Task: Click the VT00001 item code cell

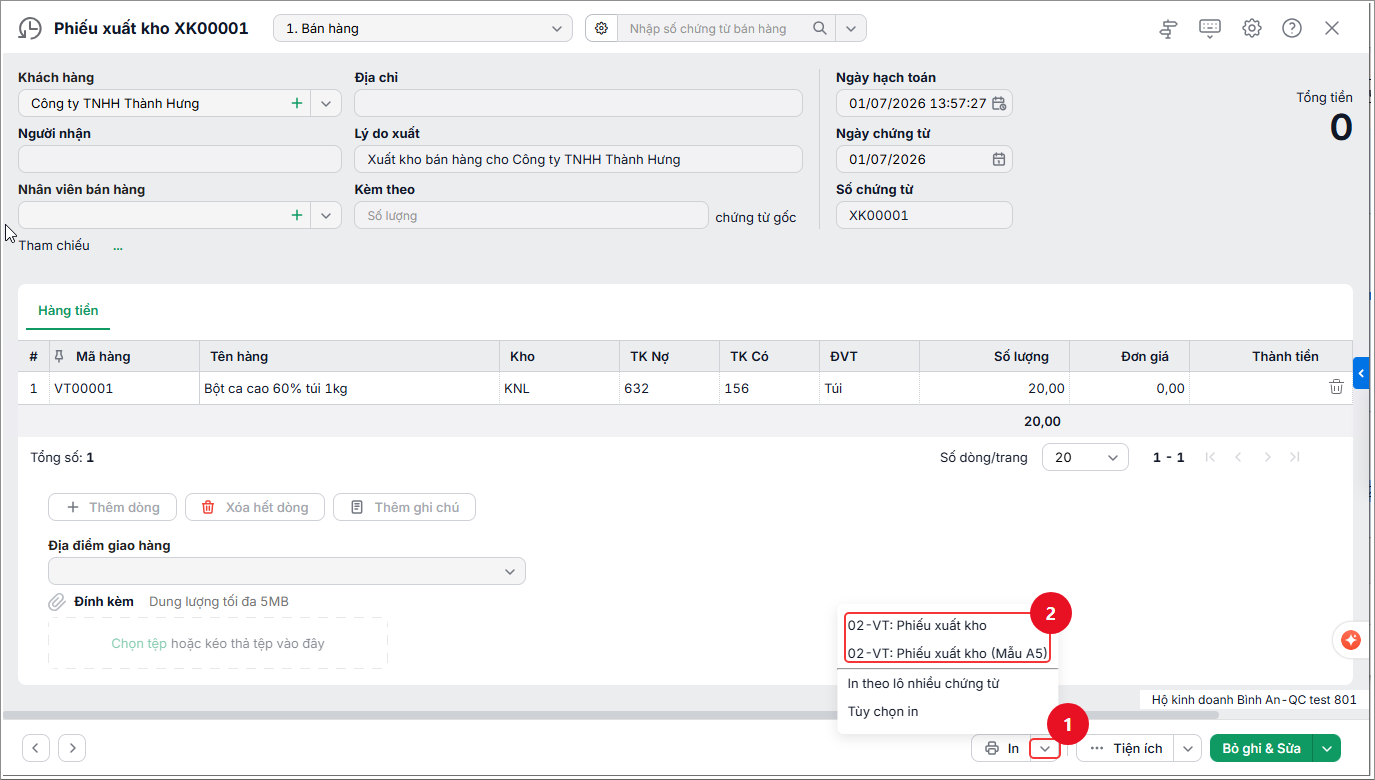Action: tap(124, 388)
